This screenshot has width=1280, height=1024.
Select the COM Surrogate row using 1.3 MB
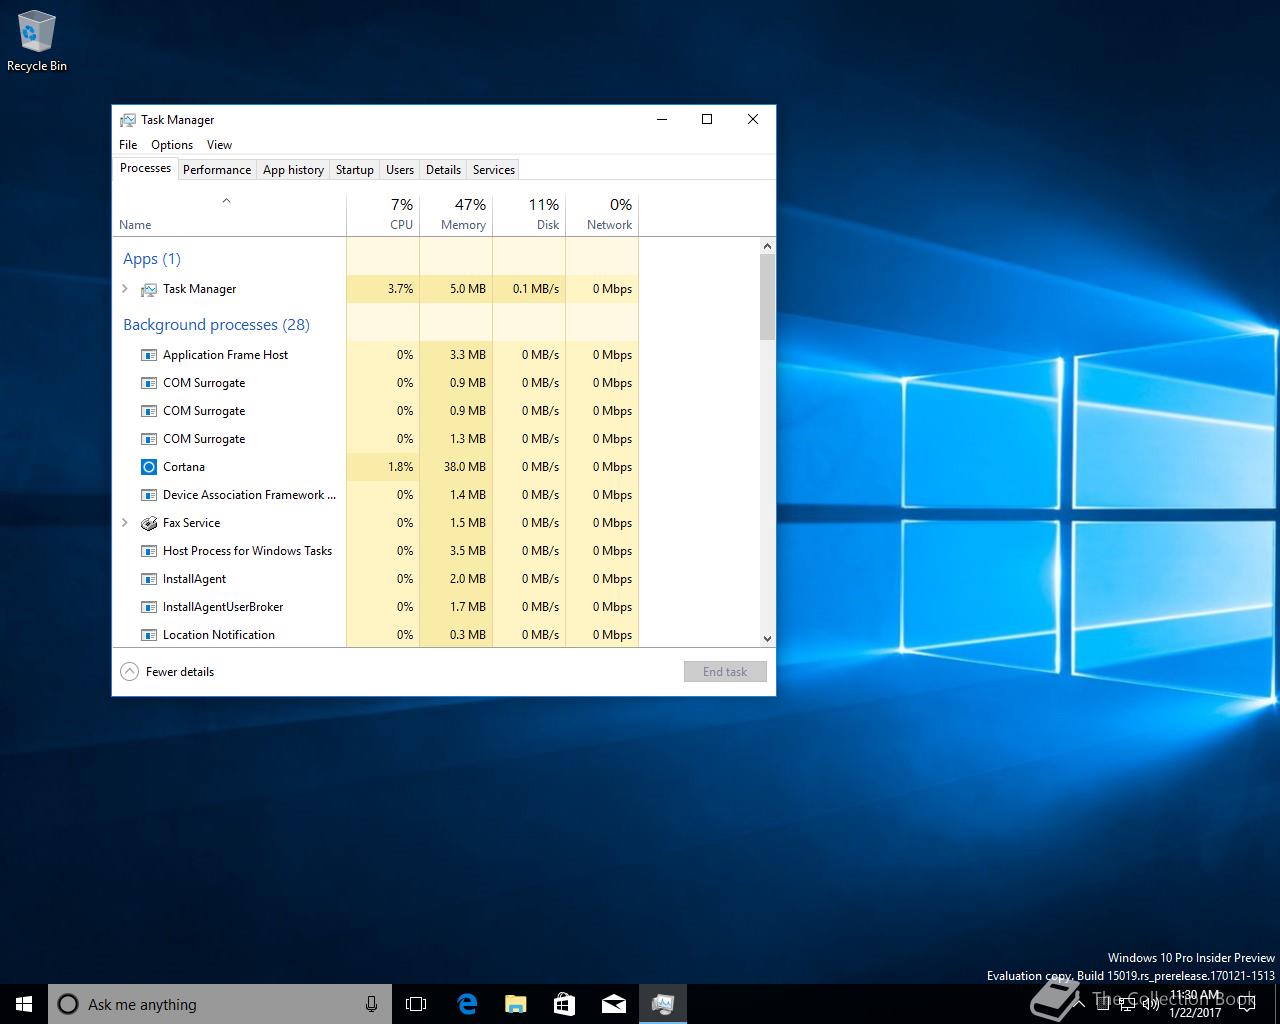tap(376, 439)
